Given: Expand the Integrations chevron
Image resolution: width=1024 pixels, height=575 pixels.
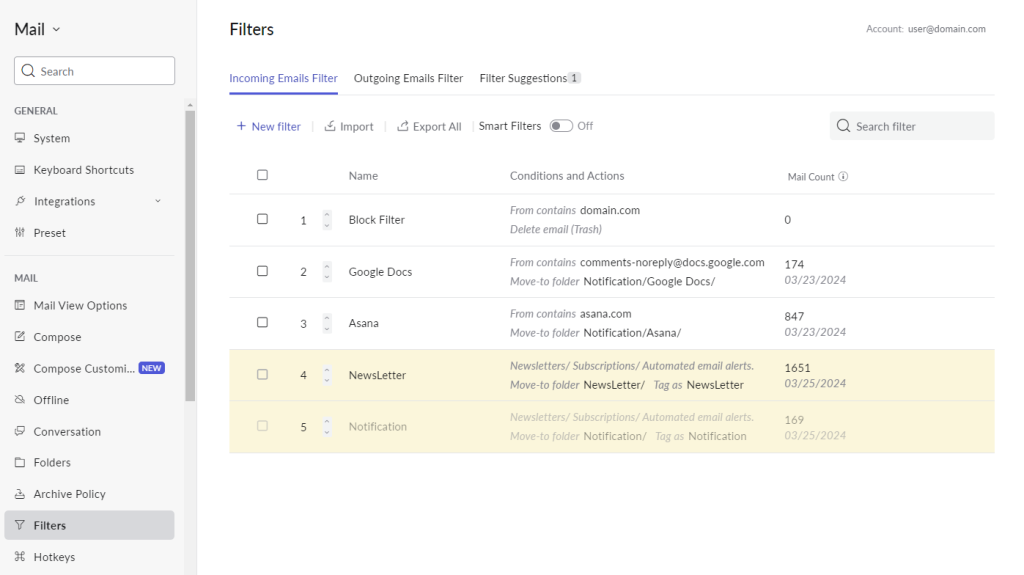Looking at the screenshot, I should (x=156, y=202).
